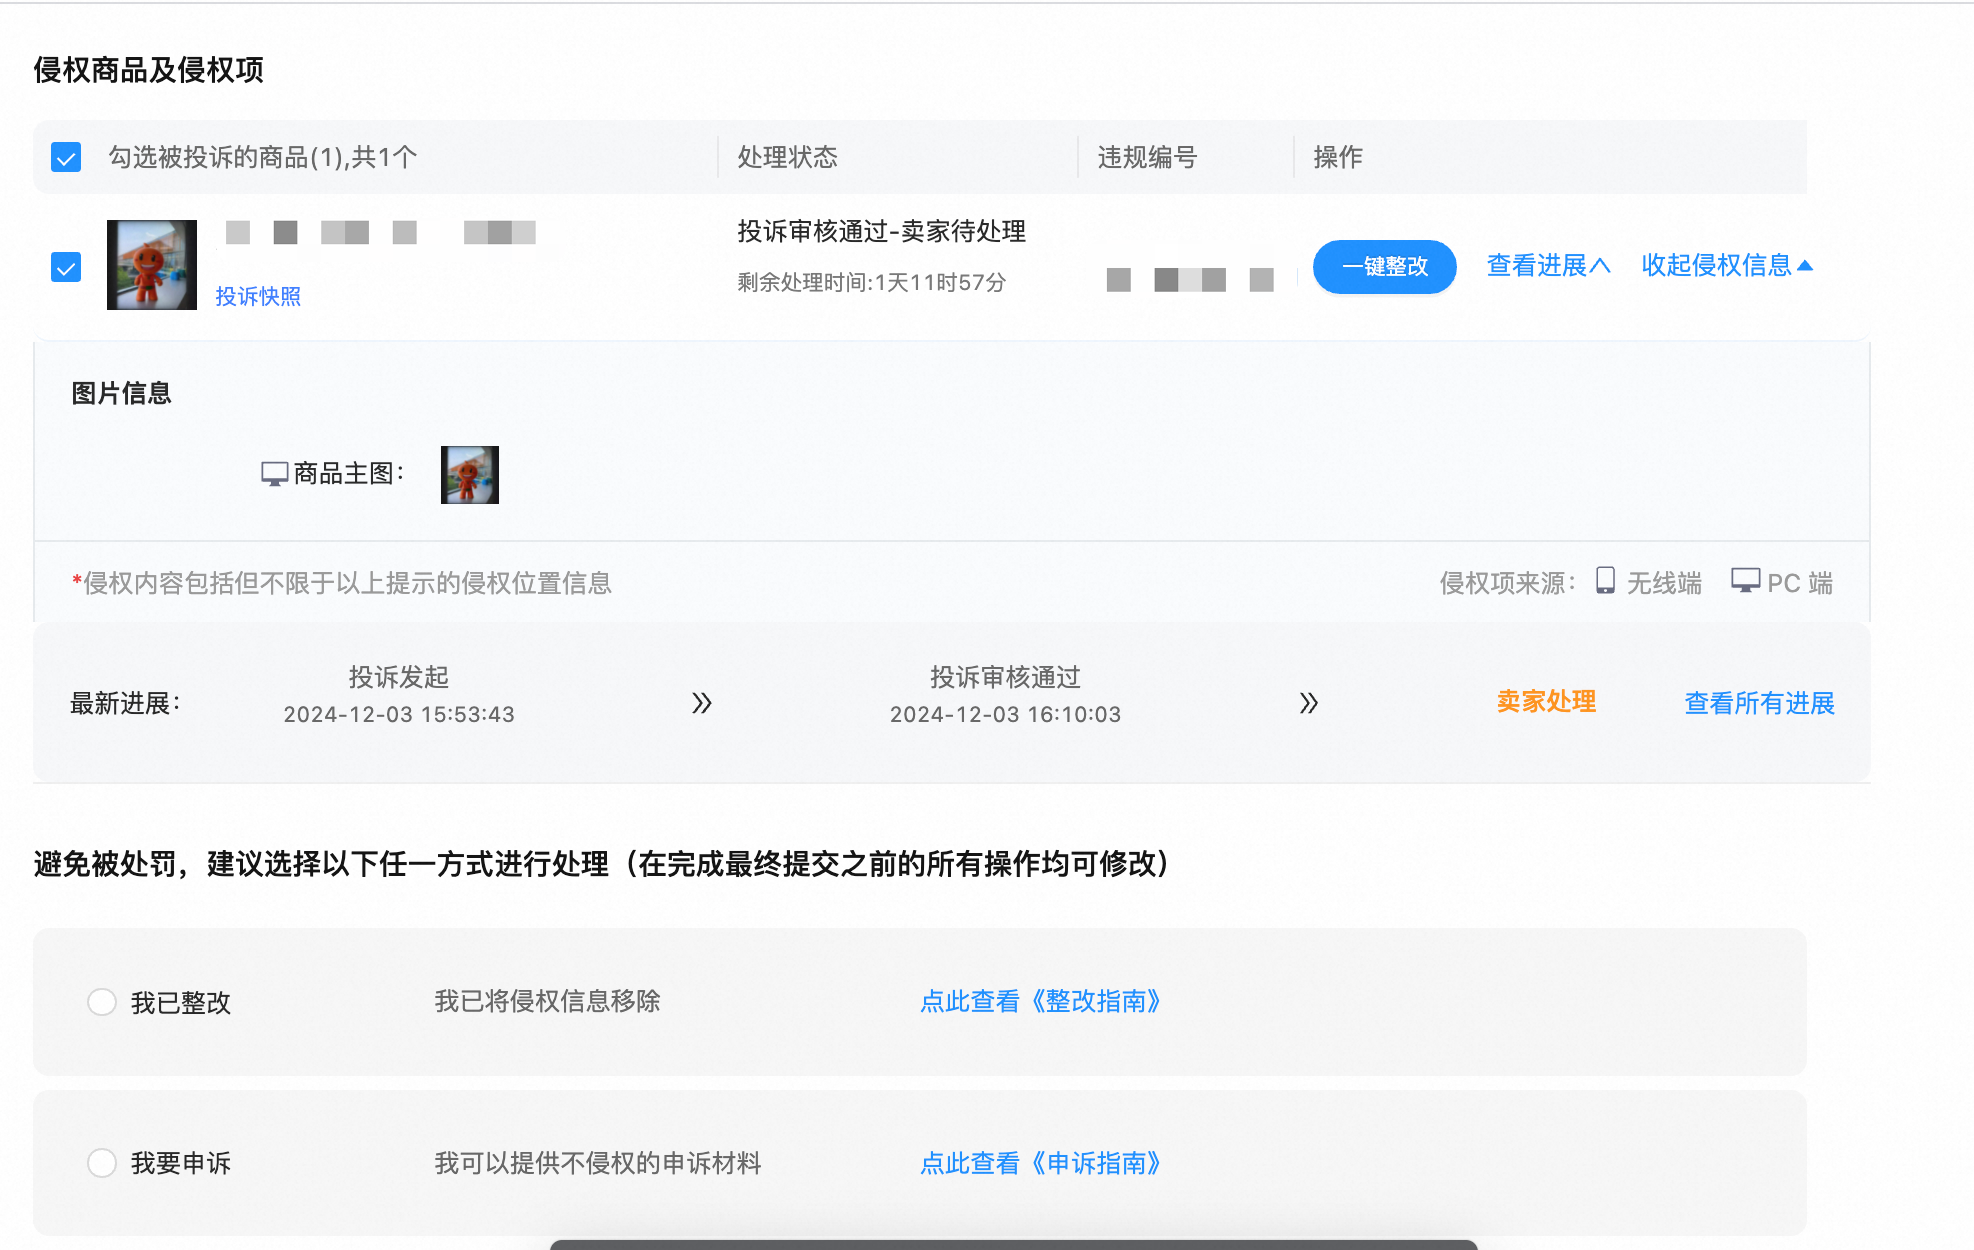This screenshot has width=1974, height=1250.
Task: Uncheck the complained product row checkbox
Action: [x=66, y=267]
